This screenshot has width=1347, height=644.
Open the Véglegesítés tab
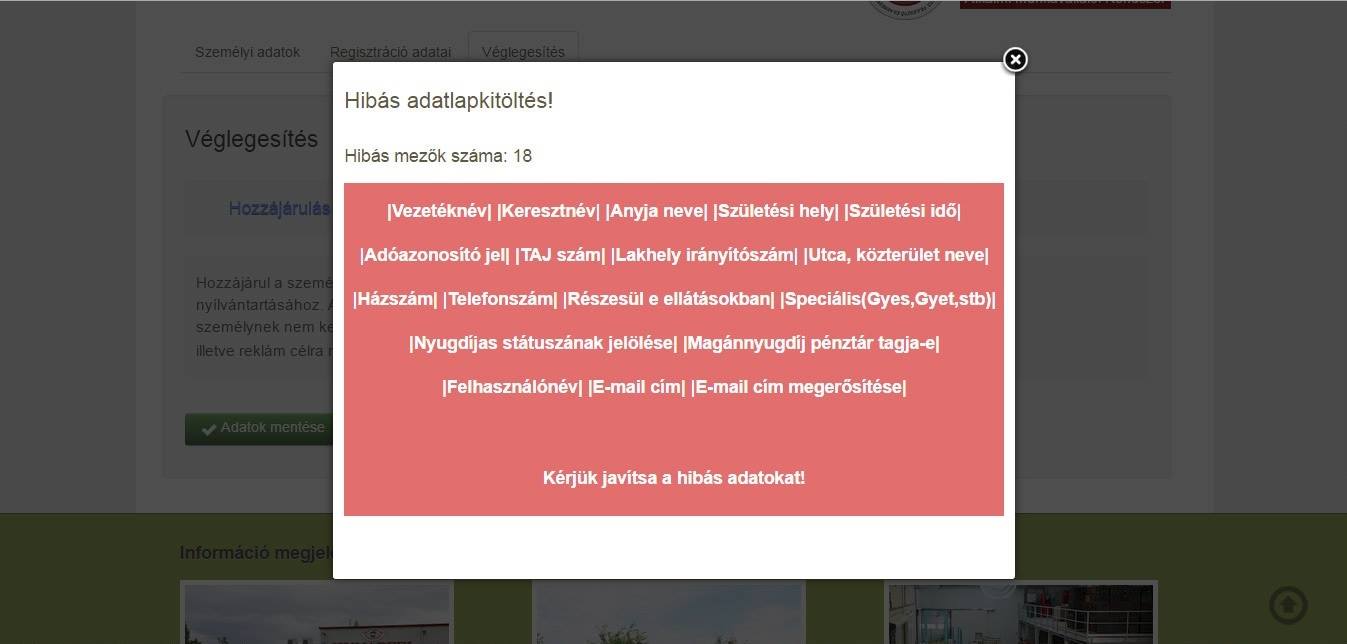pyautogui.click(x=524, y=52)
